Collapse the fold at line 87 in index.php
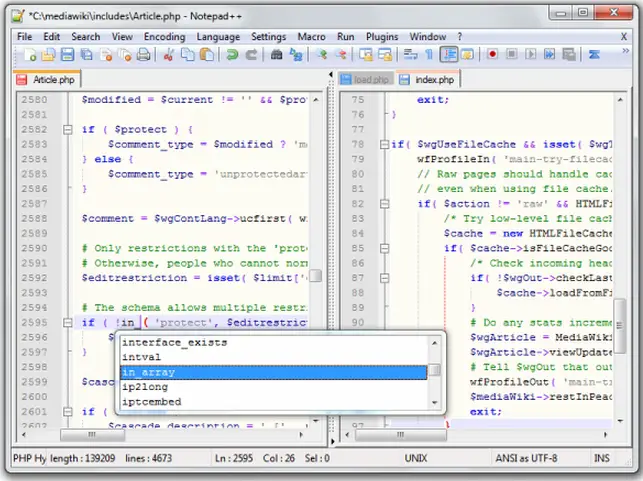The image size is (643, 481). point(384,278)
